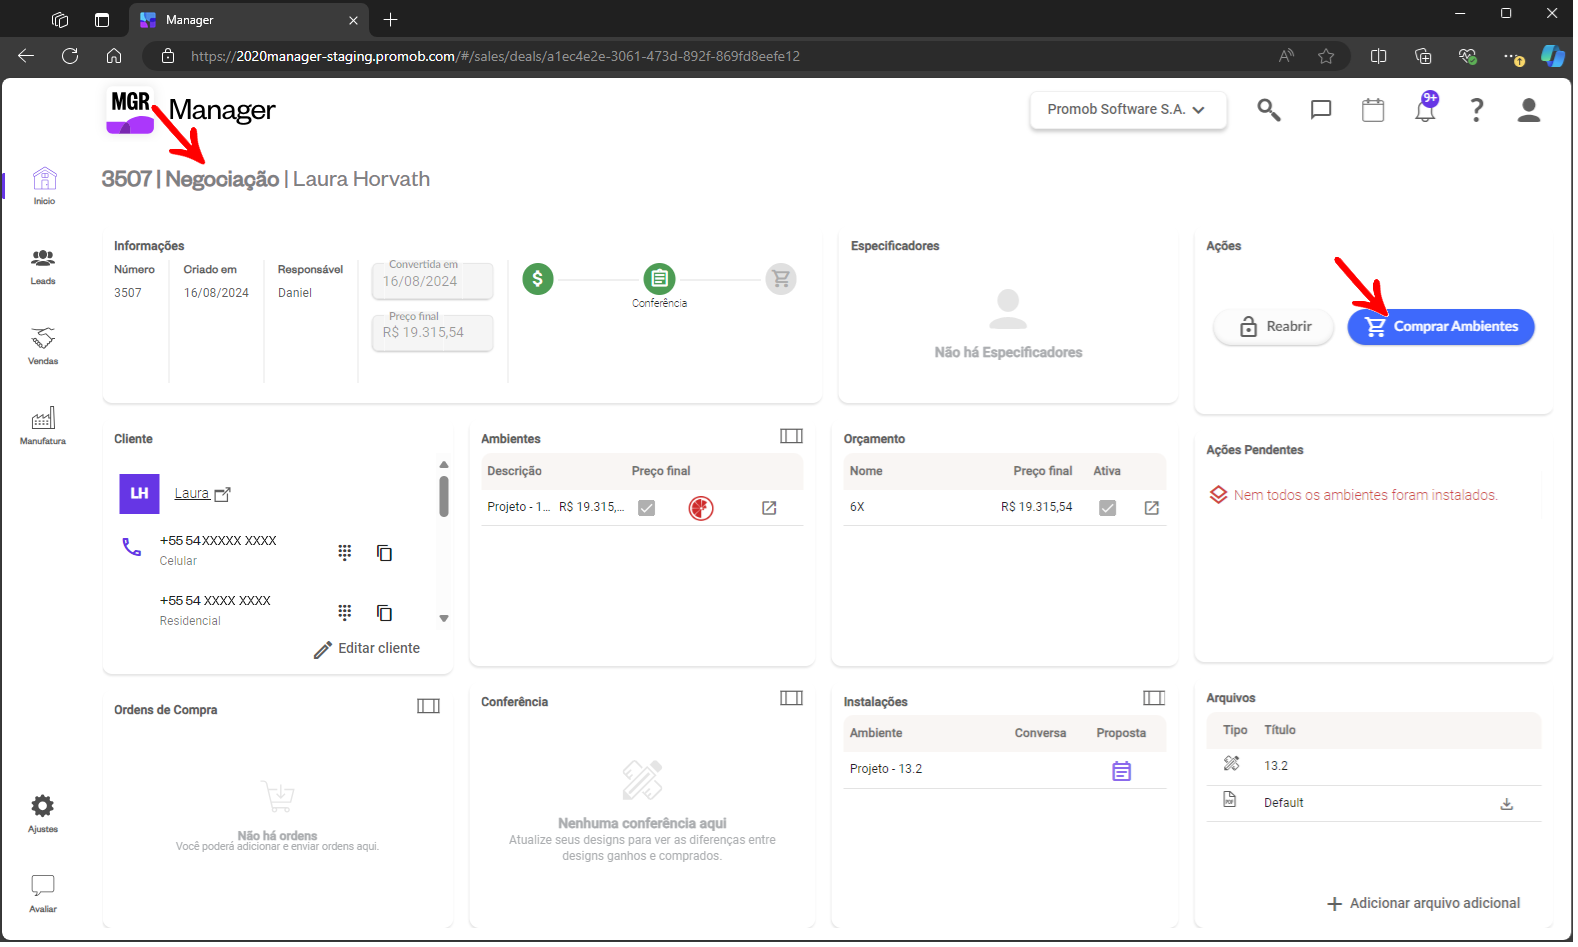Close the Manager browser tab
This screenshot has height=947, width=1578.
tap(354, 20)
